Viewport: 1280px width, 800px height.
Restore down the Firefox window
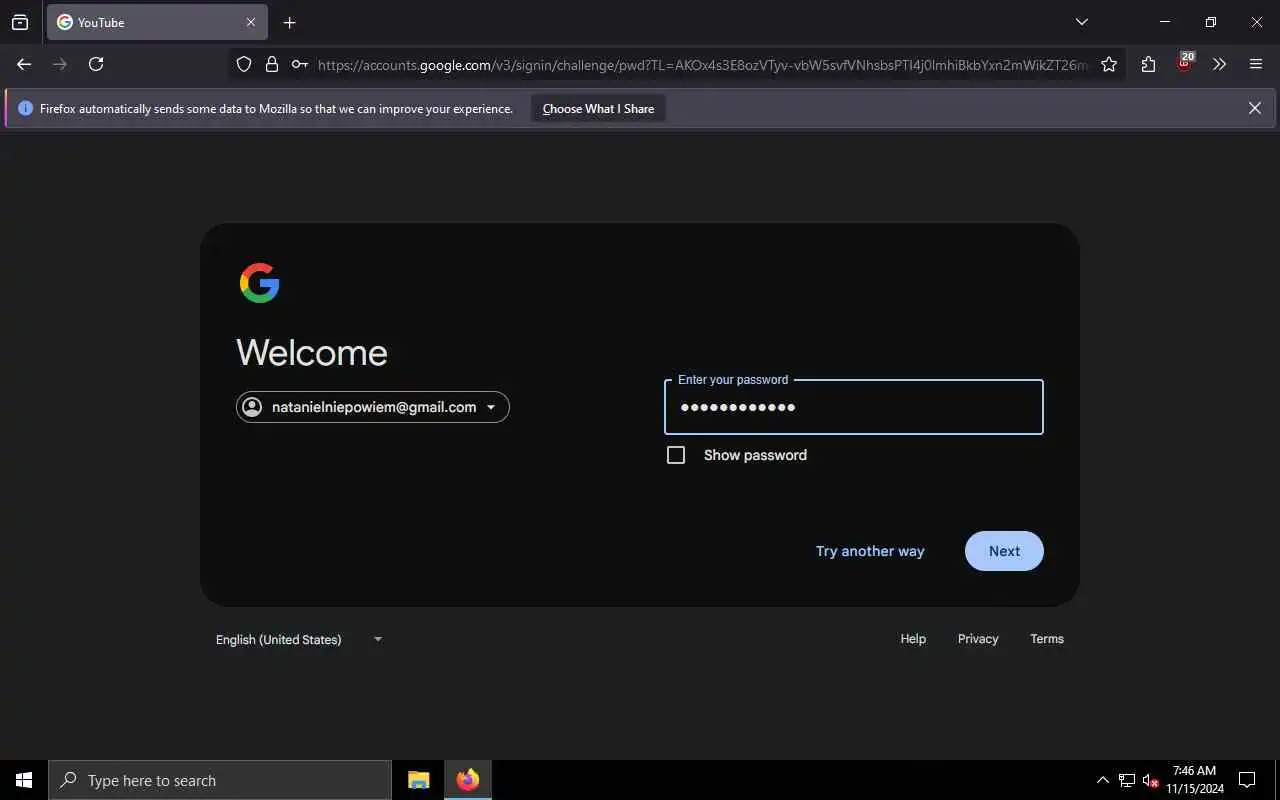click(x=1211, y=22)
